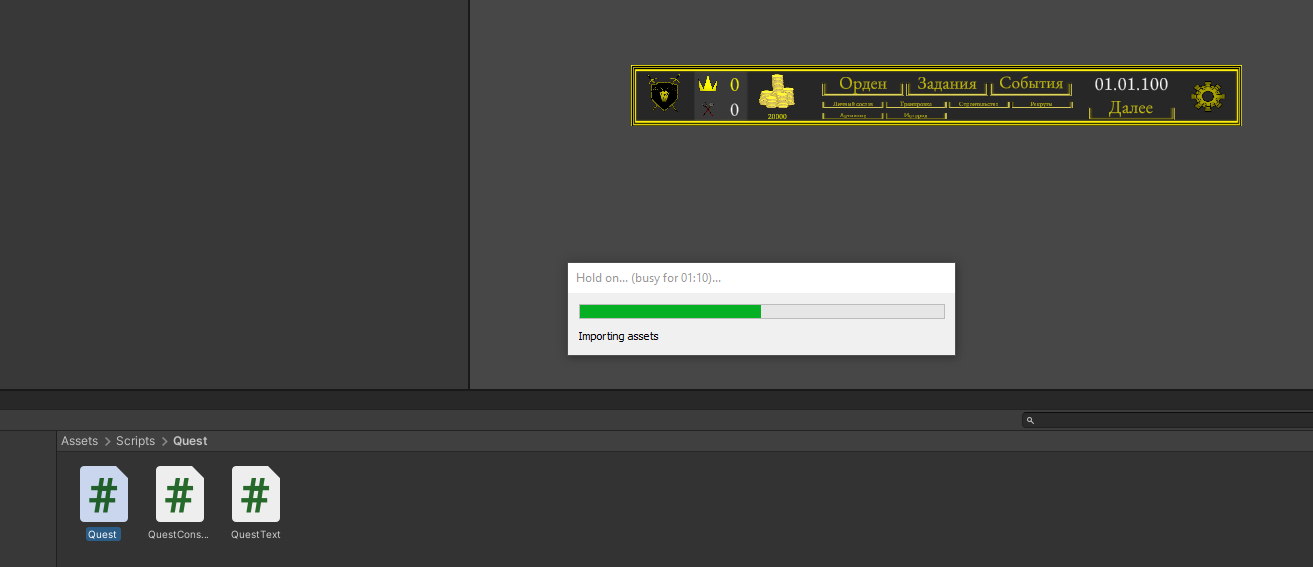Image resolution: width=1313 pixels, height=567 pixels.
Task: Click the История sub-button
Action: 915,116
